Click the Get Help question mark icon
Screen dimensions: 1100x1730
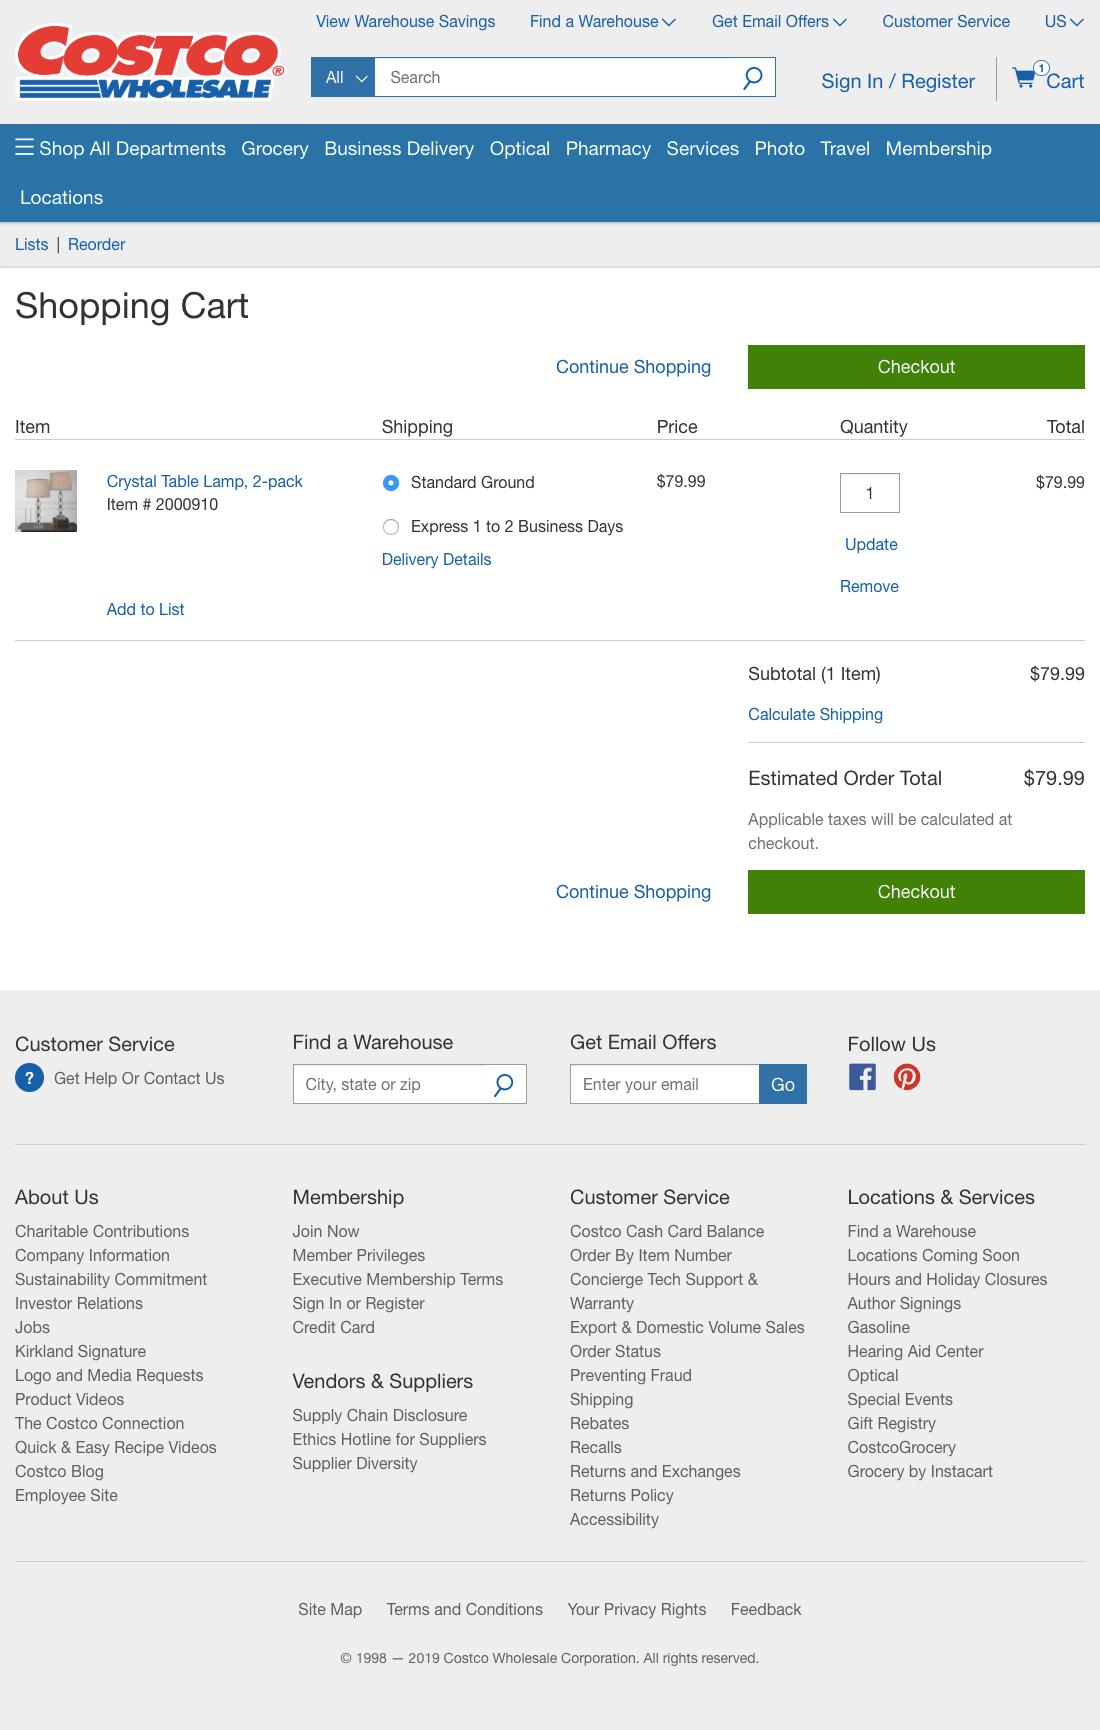click(x=30, y=1078)
